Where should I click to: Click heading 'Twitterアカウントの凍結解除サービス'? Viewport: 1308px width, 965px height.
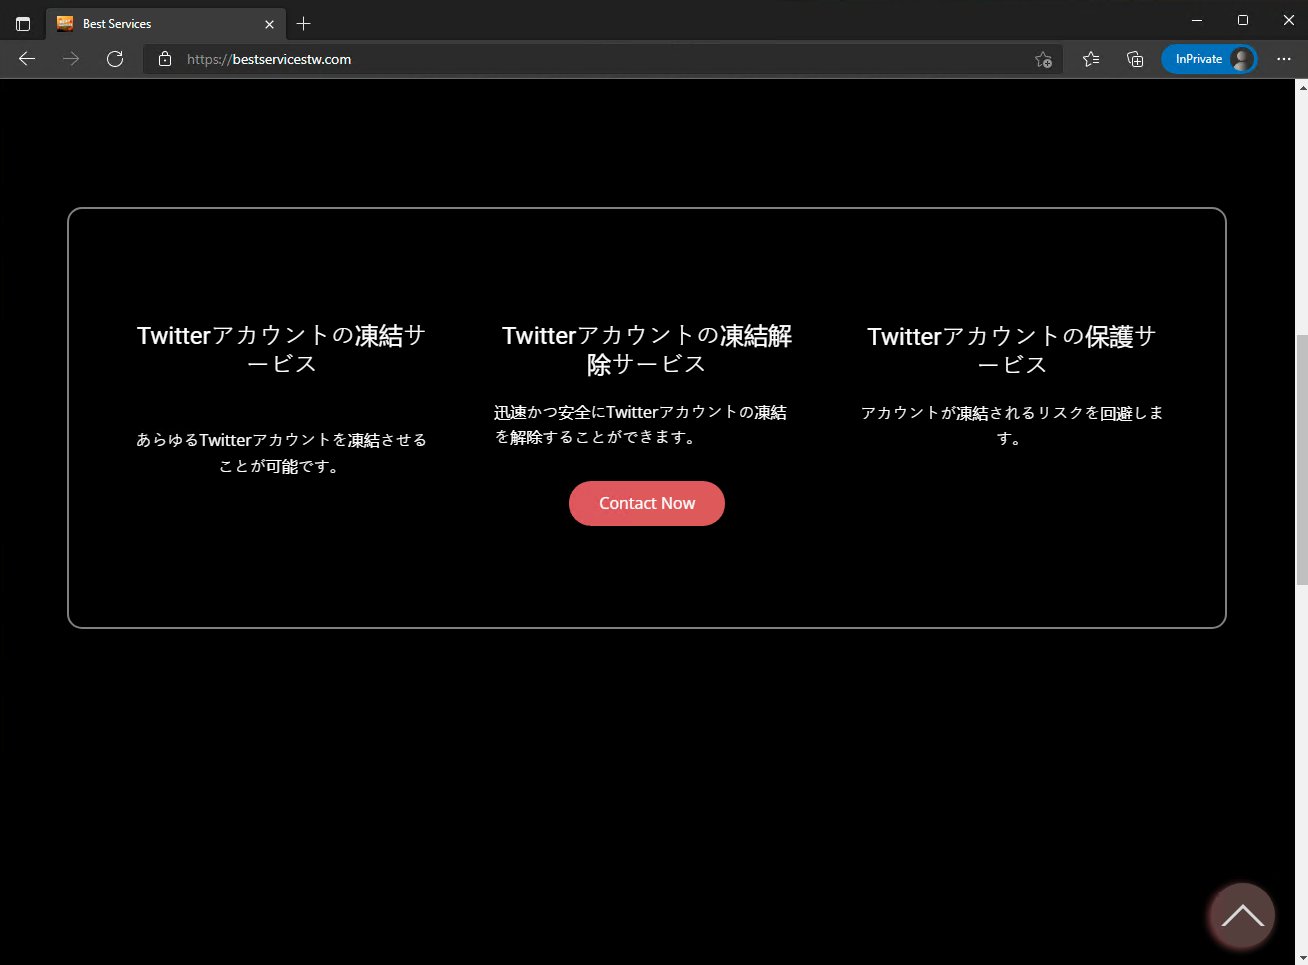coord(647,349)
